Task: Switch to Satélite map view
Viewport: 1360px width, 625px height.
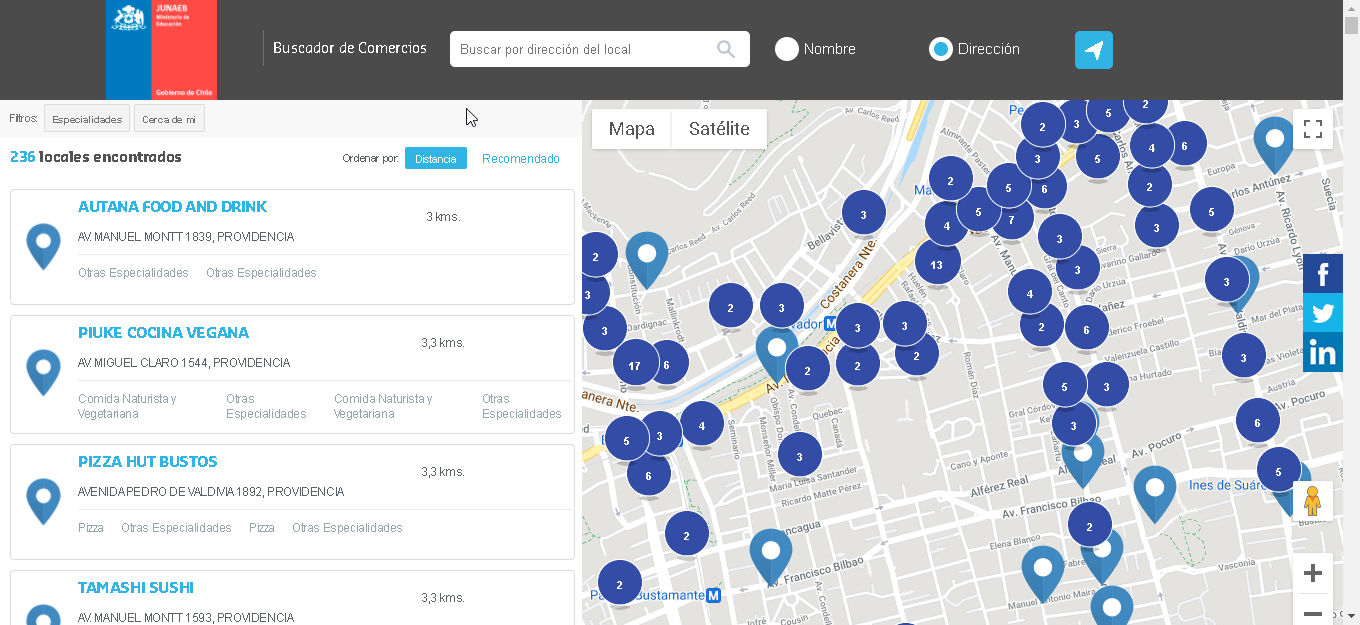Action: [719, 129]
